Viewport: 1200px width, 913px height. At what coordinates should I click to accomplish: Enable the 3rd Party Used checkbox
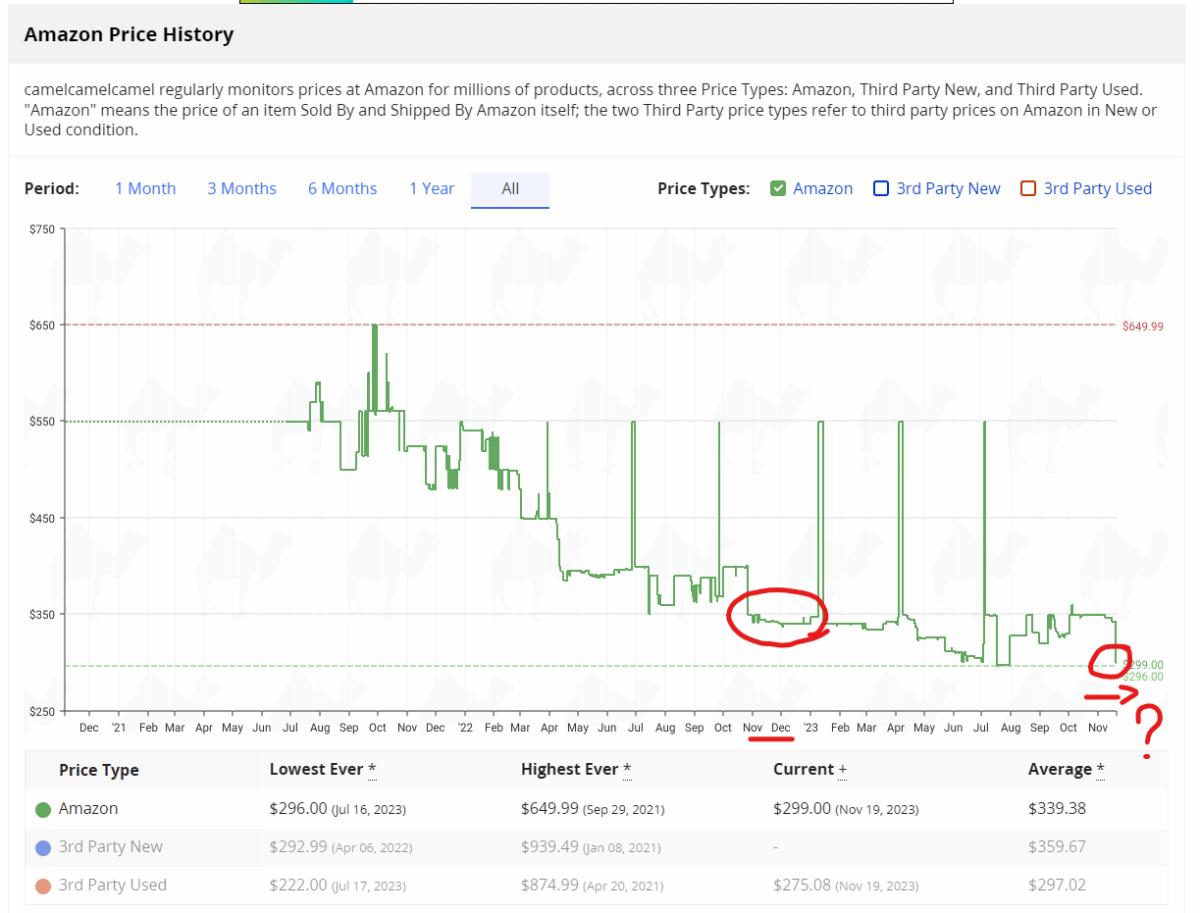tap(1028, 188)
